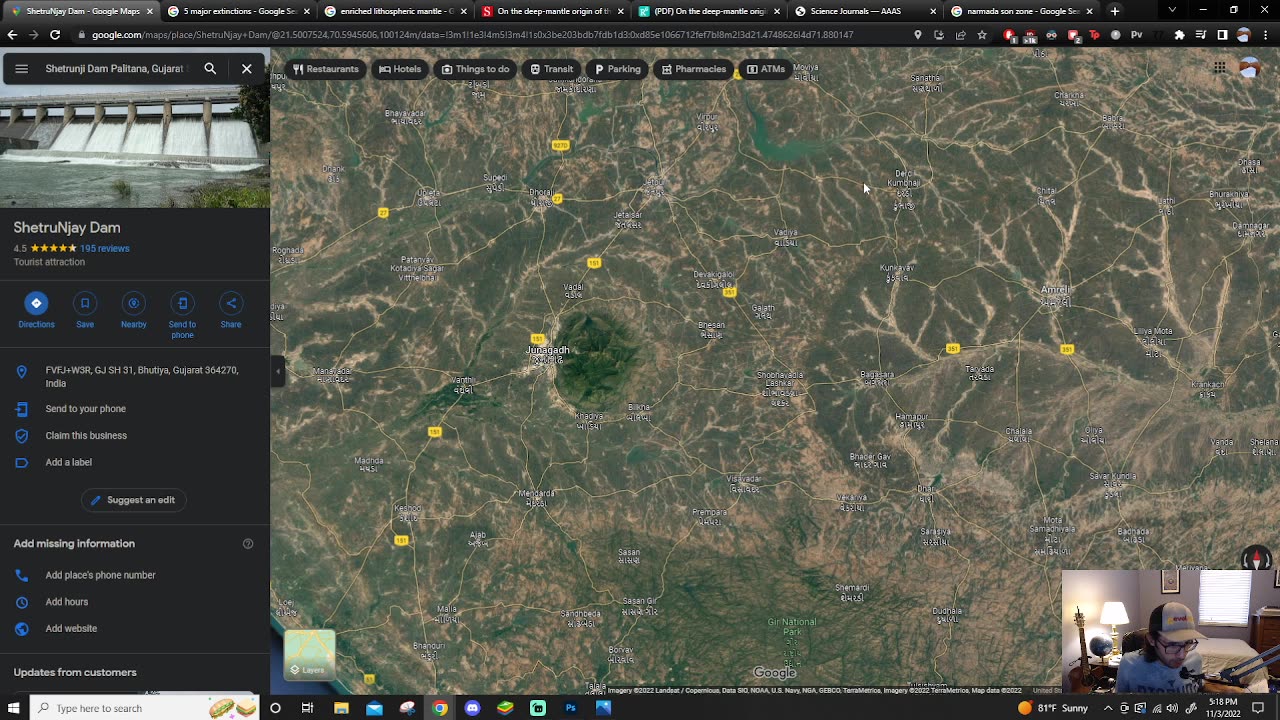Viewport: 1280px width, 720px height.
Task: Click the 'Suggest an edit' button
Action: point(134,500)
